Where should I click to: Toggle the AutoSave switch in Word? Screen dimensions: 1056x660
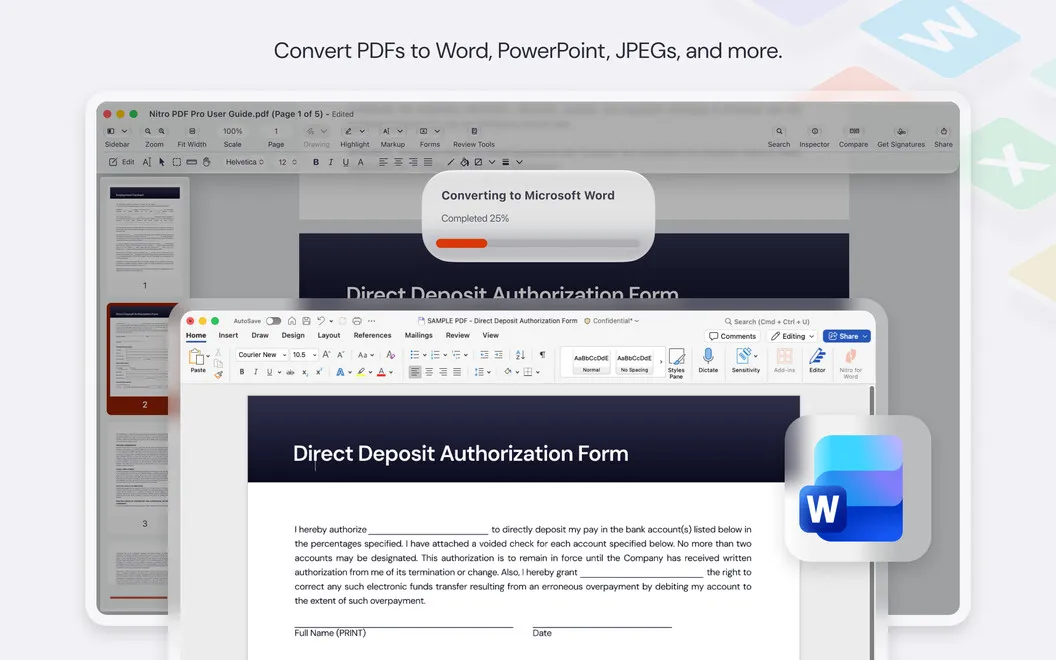(x=273, y=321)
